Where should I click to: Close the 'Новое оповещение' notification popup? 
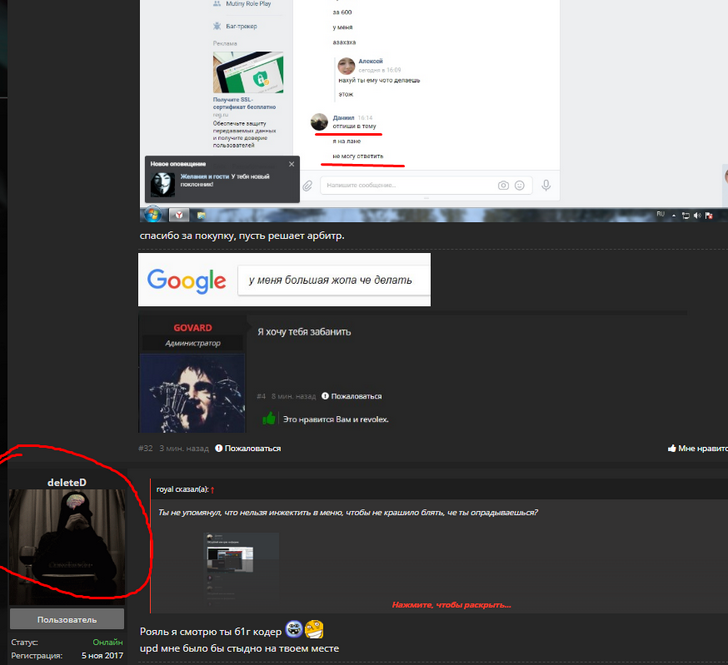(x=292, y=164)
